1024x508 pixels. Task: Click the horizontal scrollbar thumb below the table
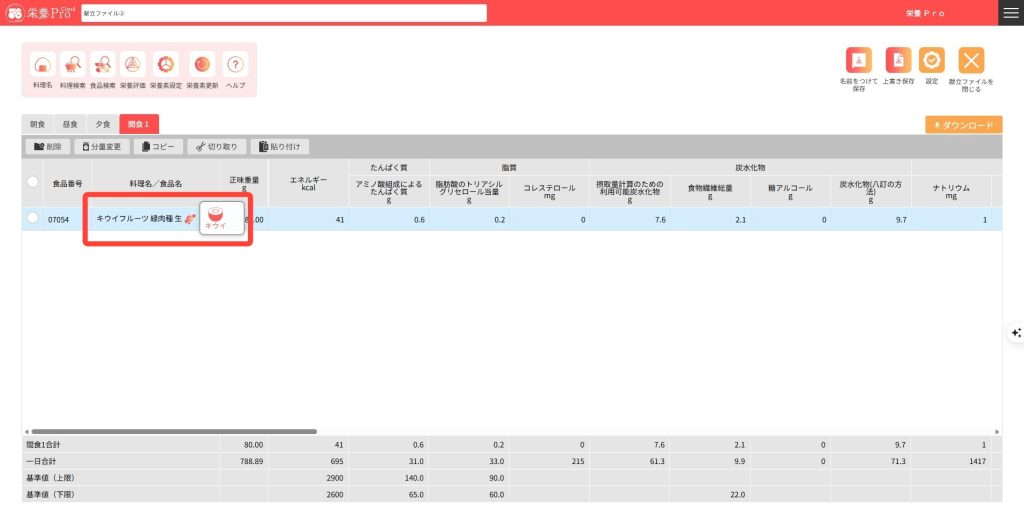(x=174, y=432)
